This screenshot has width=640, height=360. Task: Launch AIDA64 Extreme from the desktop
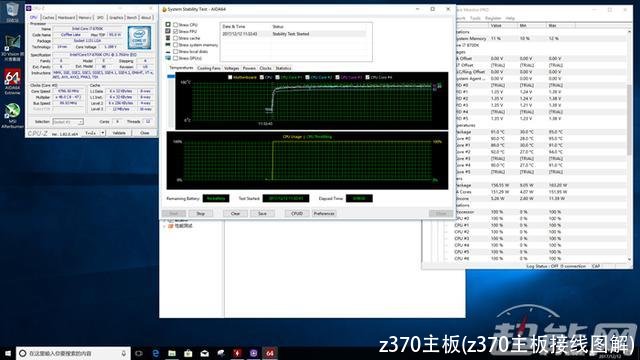tap(12, 82)
